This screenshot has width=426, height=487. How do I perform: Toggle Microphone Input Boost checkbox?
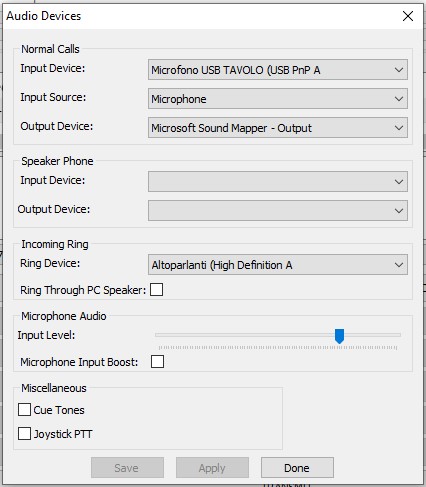157,361
